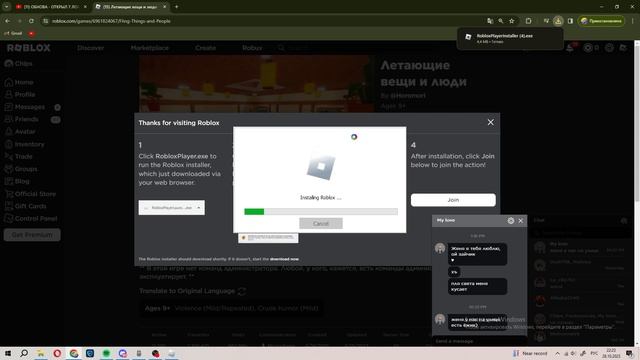Open Control Panel in sidebar

coord(31,218)
